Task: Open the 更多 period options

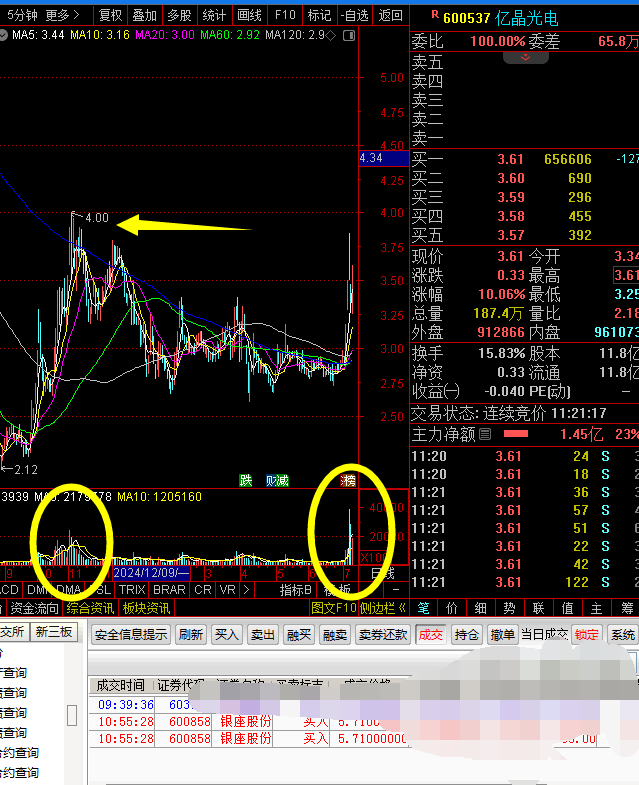Action: [x=63, y=16]
